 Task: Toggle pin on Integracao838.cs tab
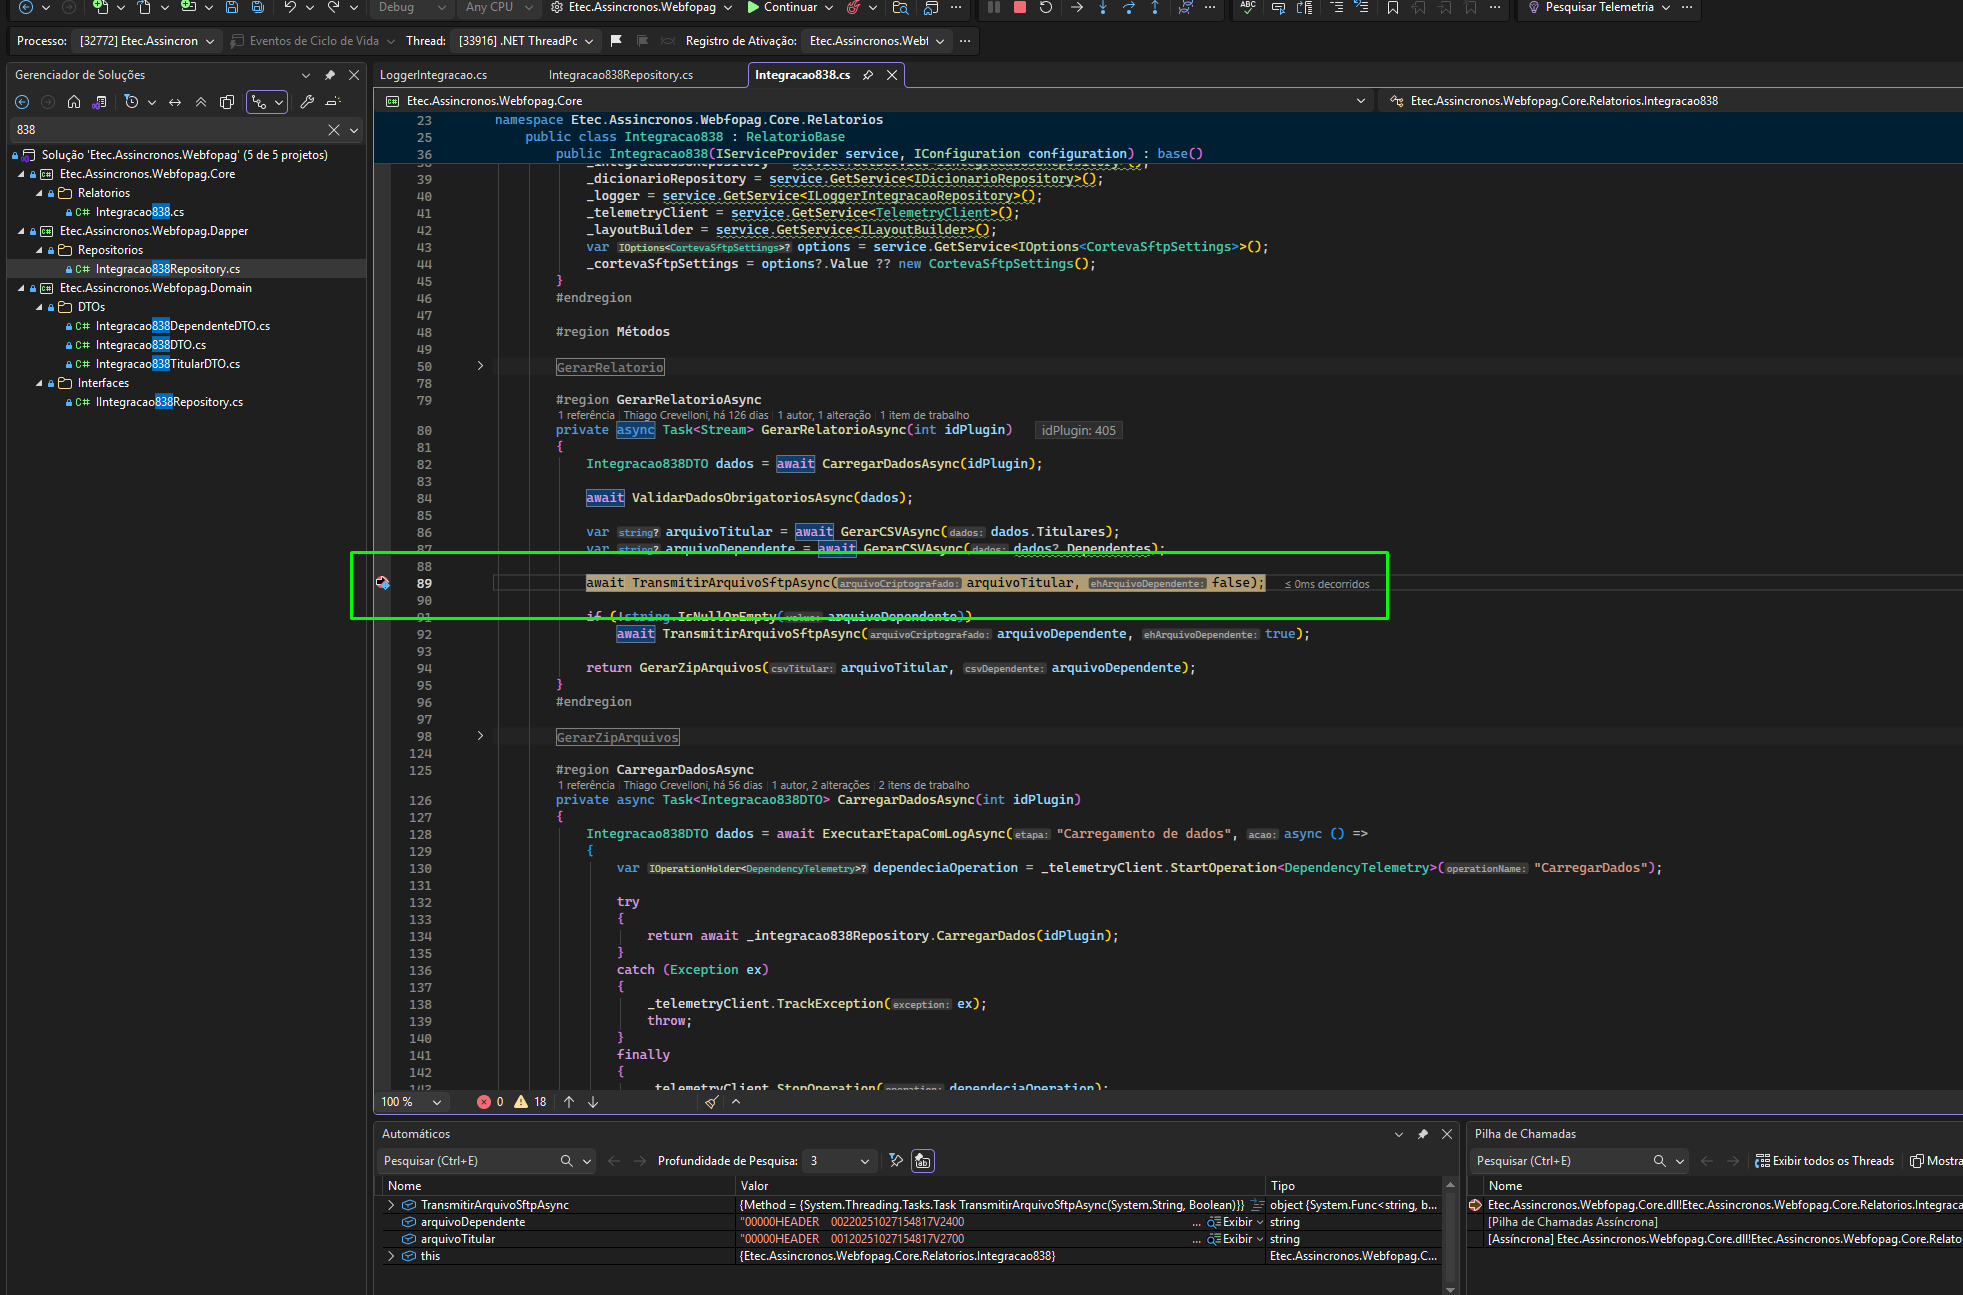tap(868, 75)
